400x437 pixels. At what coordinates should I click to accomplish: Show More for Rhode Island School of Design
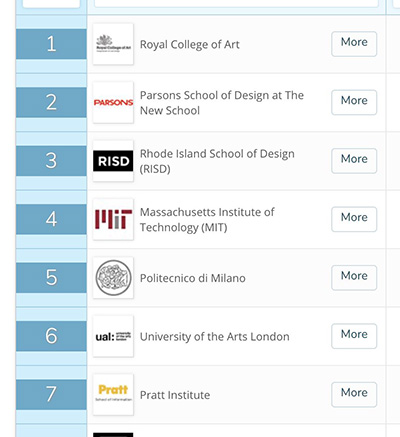354,161
